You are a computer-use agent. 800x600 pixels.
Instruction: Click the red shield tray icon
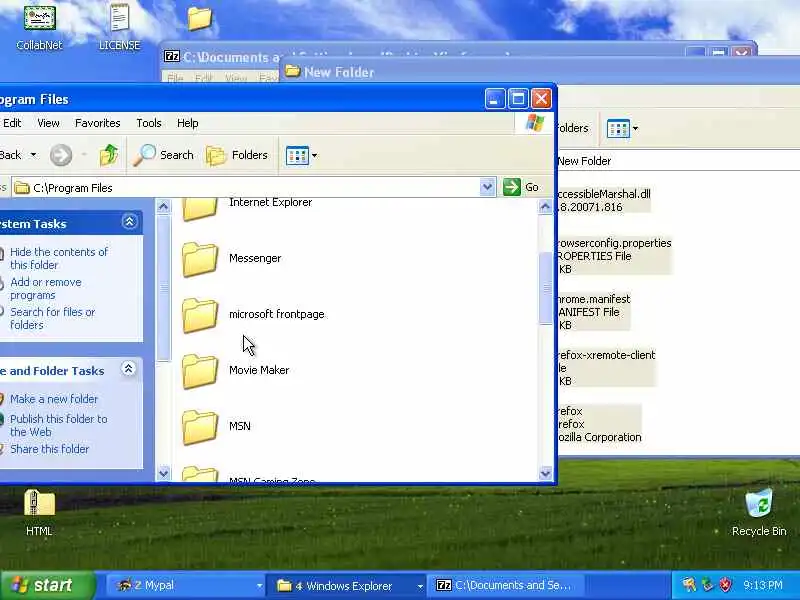(x=725, y=585)
